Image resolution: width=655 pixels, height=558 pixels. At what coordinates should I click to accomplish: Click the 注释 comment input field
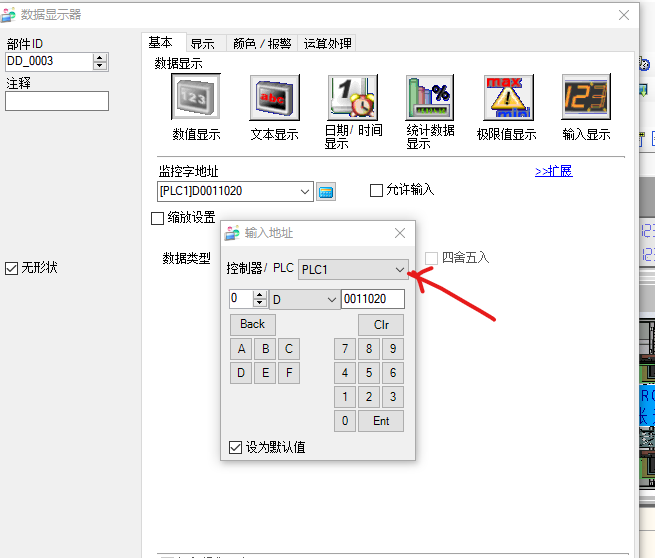57,101
